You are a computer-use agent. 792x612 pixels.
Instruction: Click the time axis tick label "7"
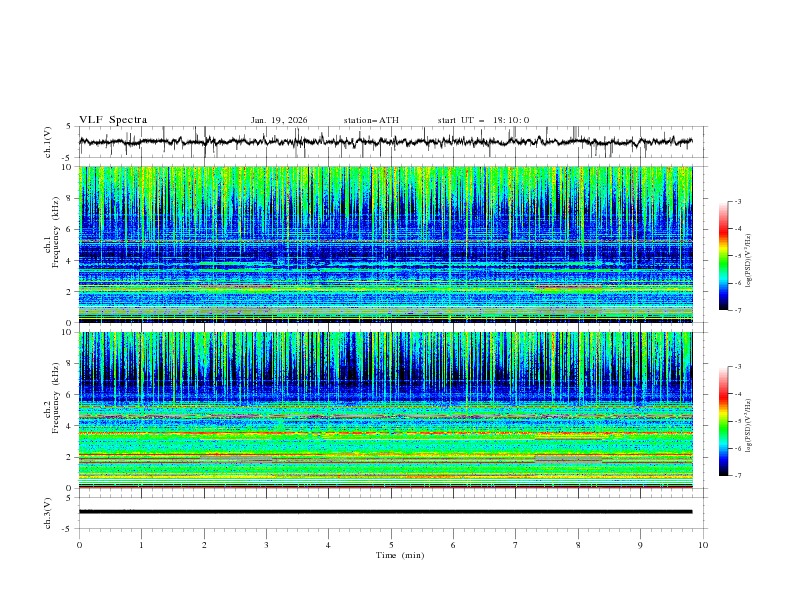(x=516, y=545)
